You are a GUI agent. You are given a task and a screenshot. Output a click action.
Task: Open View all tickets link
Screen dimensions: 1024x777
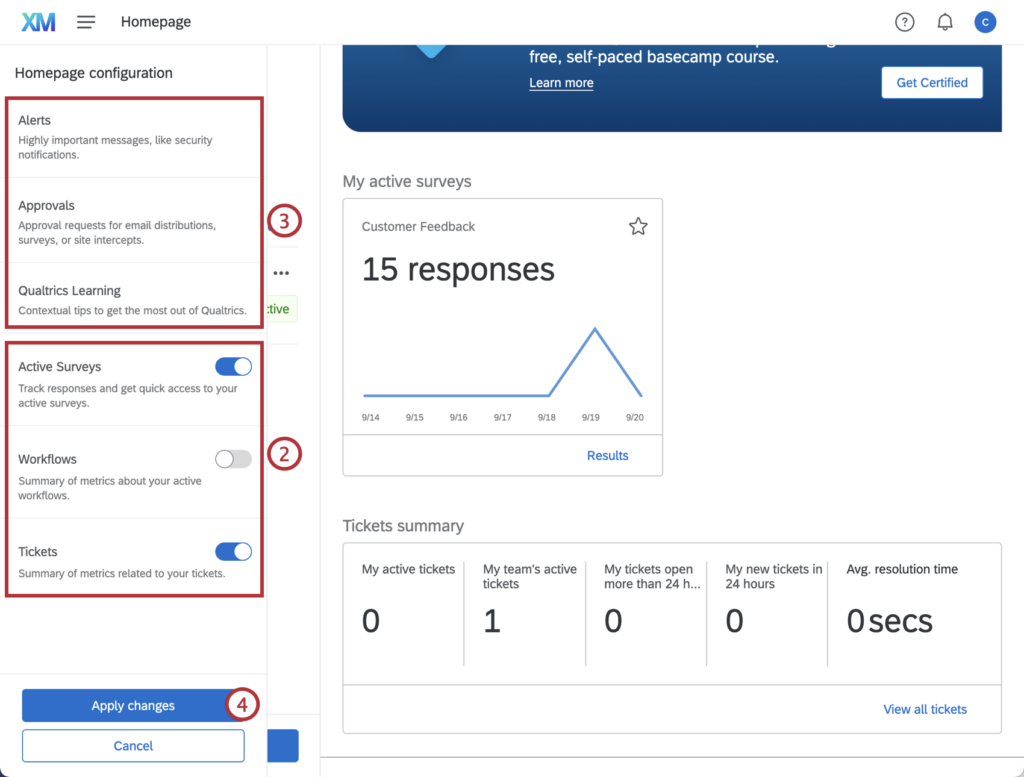[924, 709]
